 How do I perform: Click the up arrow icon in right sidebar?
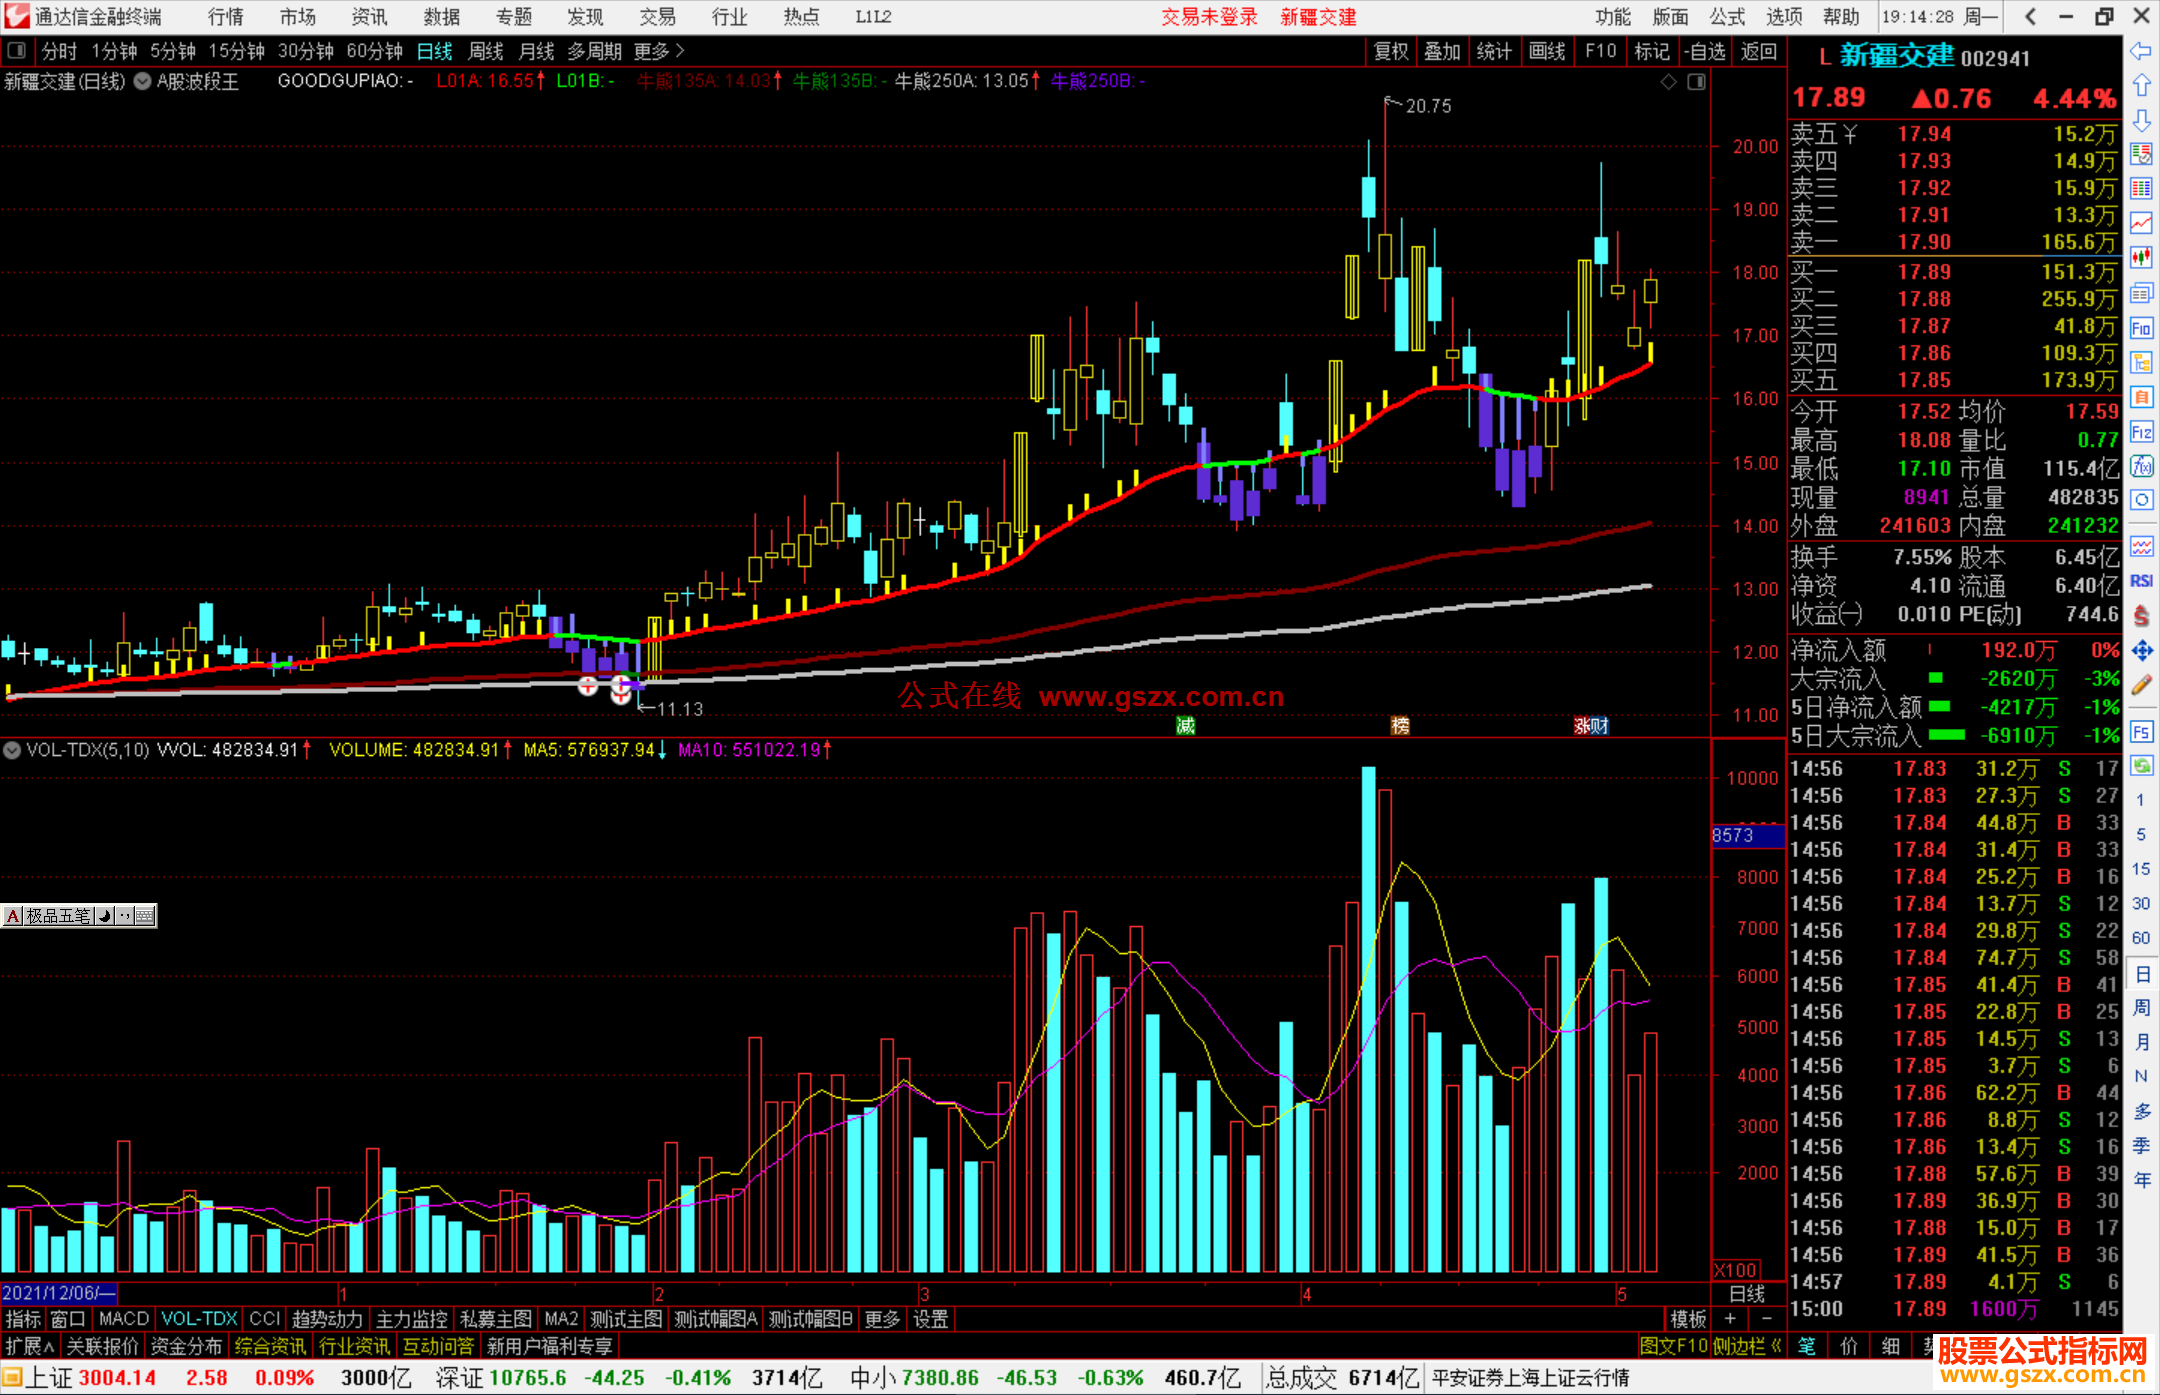pyautogui.click(x=2141, y=86)
